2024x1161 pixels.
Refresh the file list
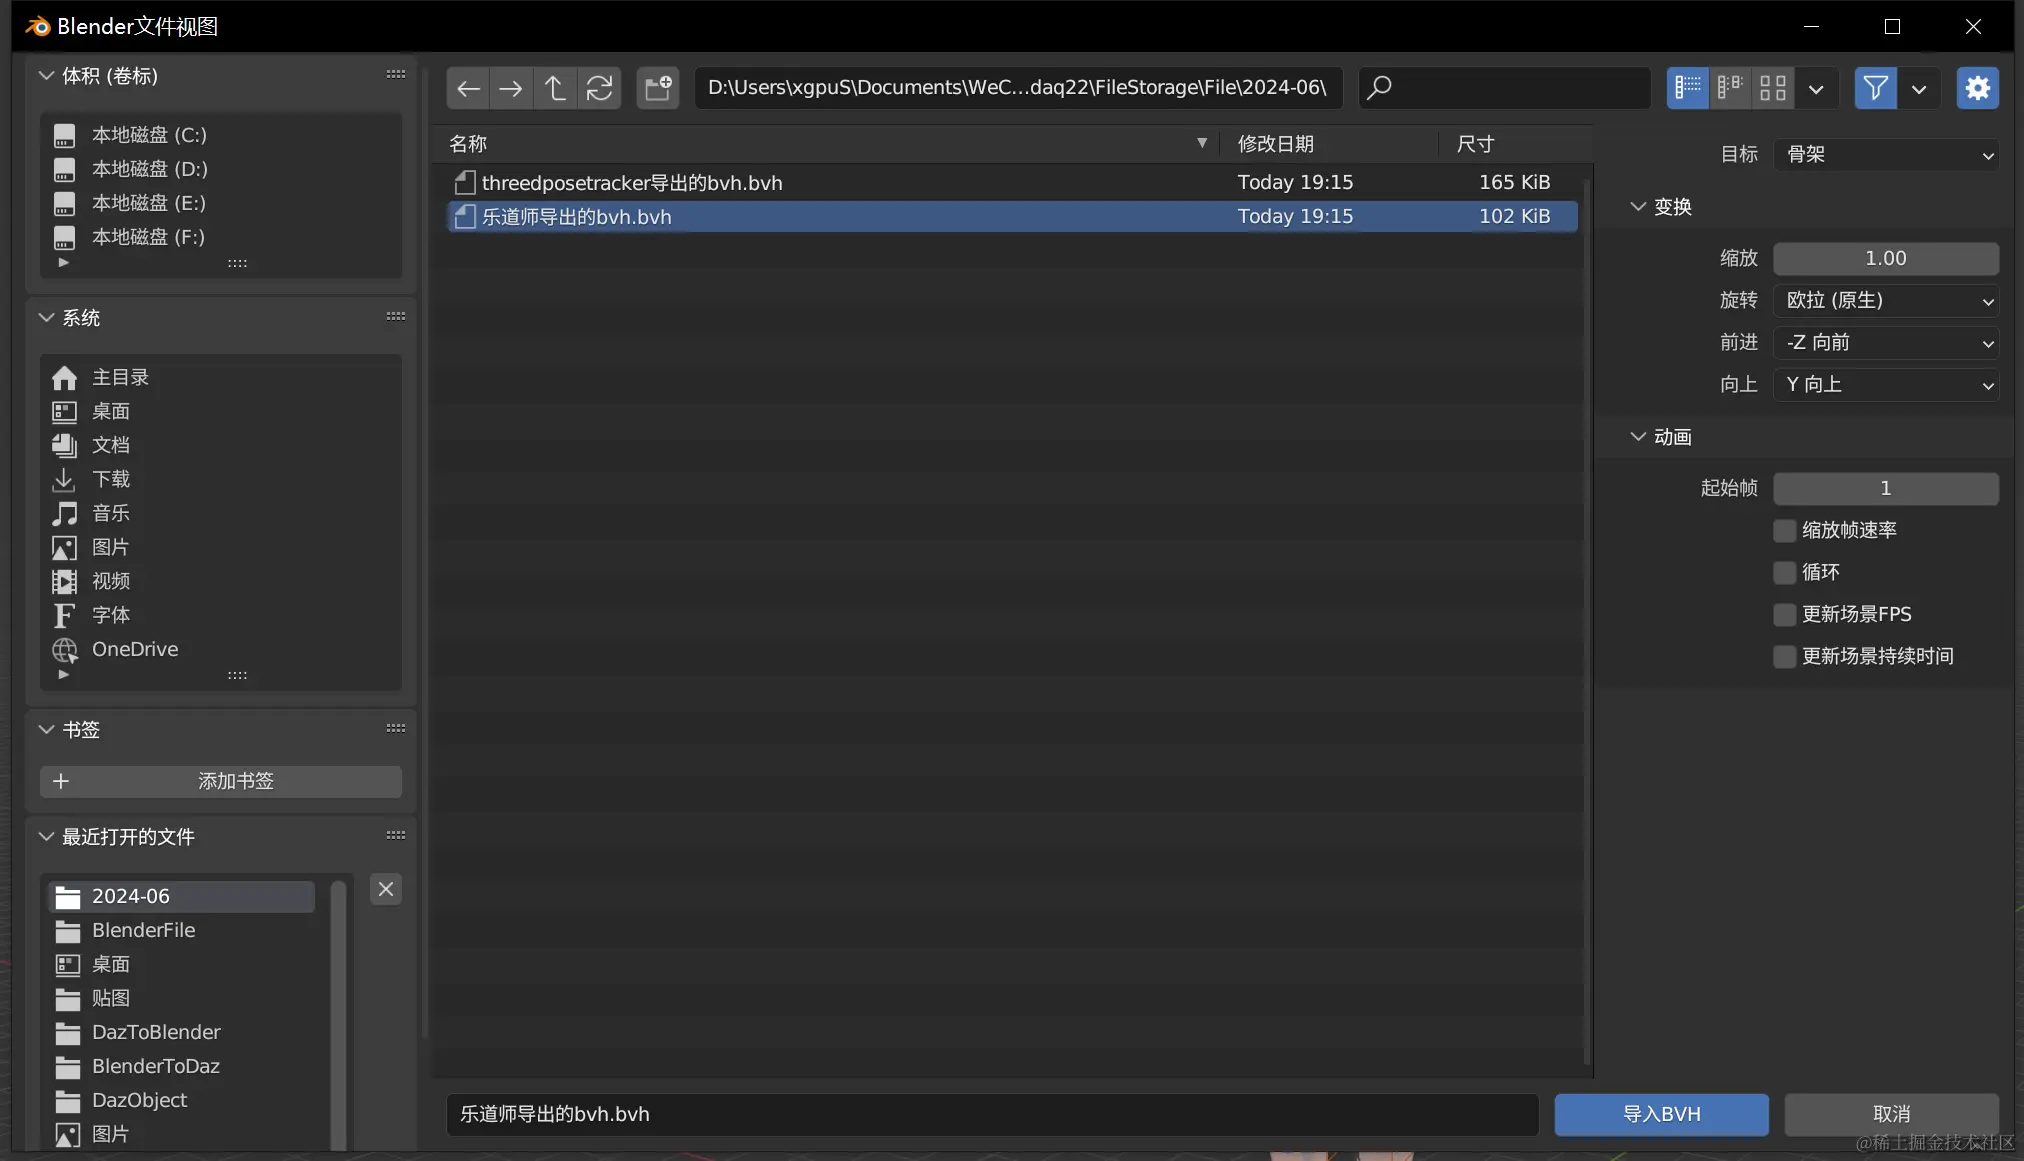coord(599,88)
